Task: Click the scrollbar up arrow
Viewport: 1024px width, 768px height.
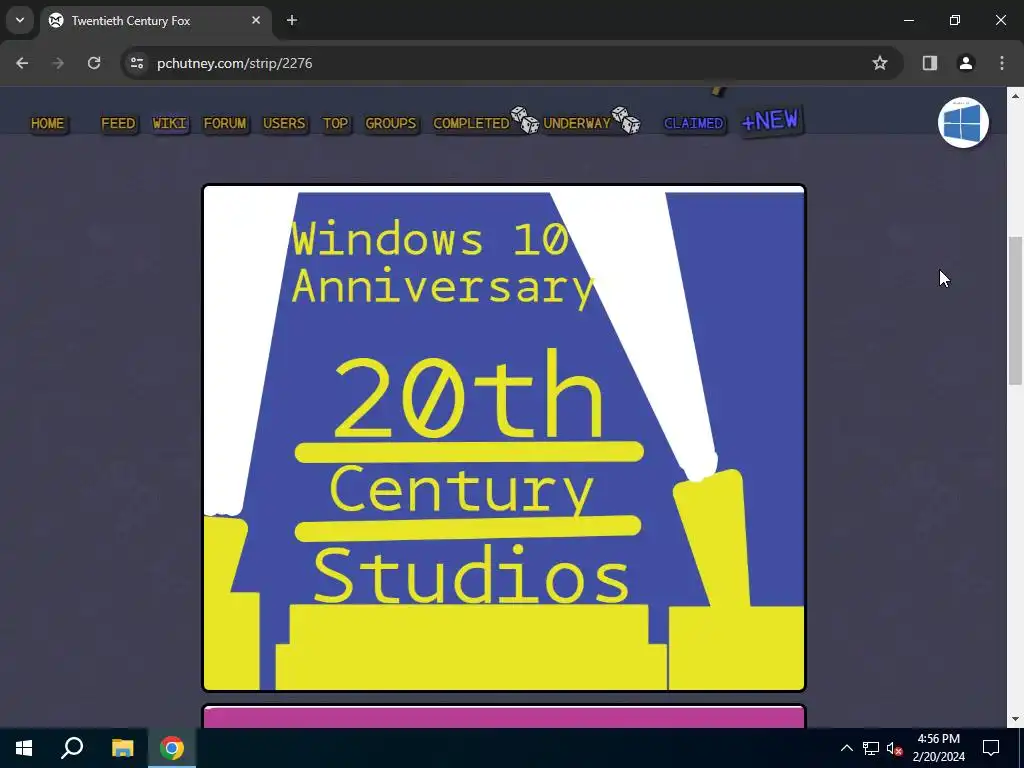Action: coord(1015,96)
